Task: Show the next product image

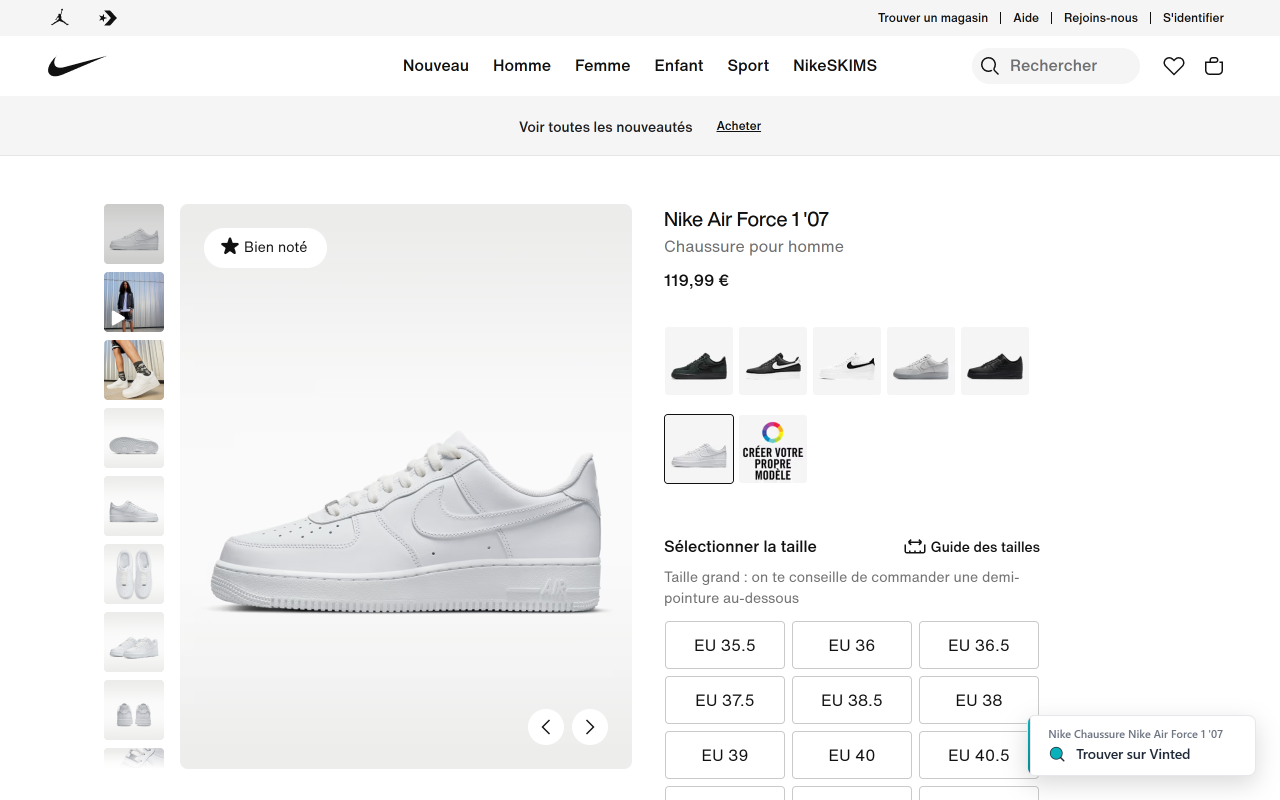Action: pos(590,727)
